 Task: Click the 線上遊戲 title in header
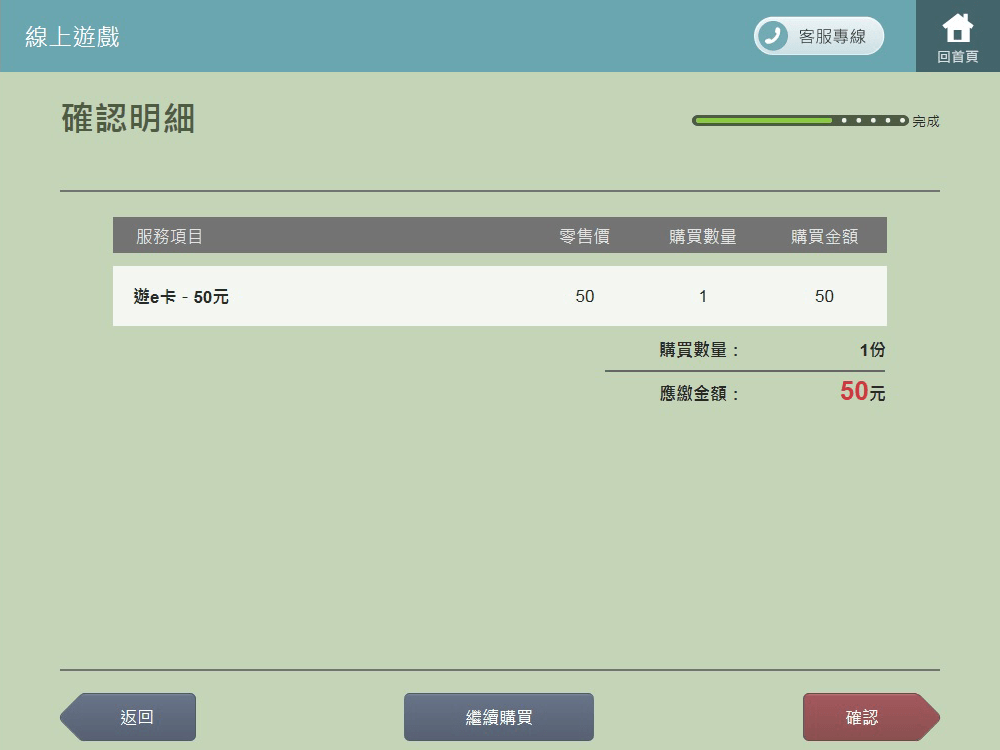pyautogui.click(x=72, y=37)
